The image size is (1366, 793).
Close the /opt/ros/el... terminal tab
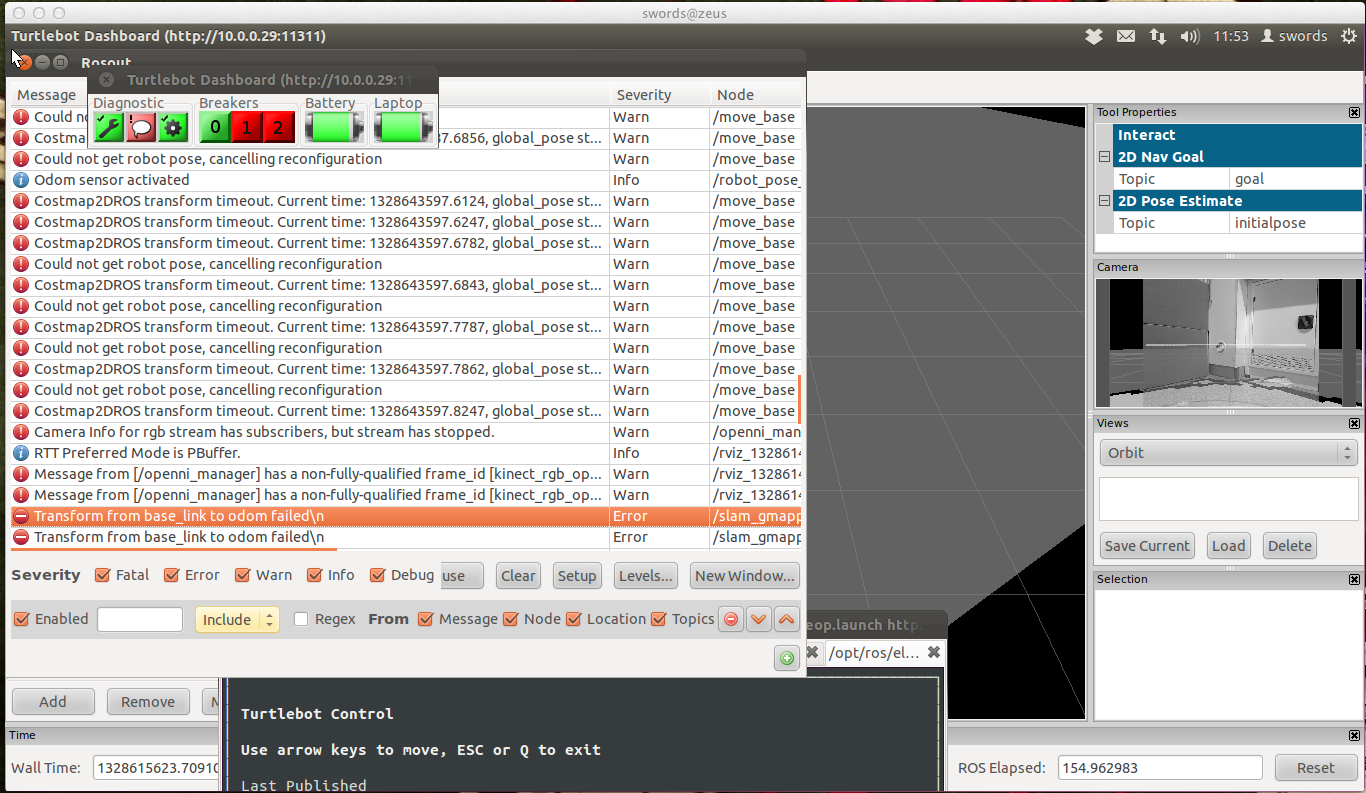tap(933, 652)
